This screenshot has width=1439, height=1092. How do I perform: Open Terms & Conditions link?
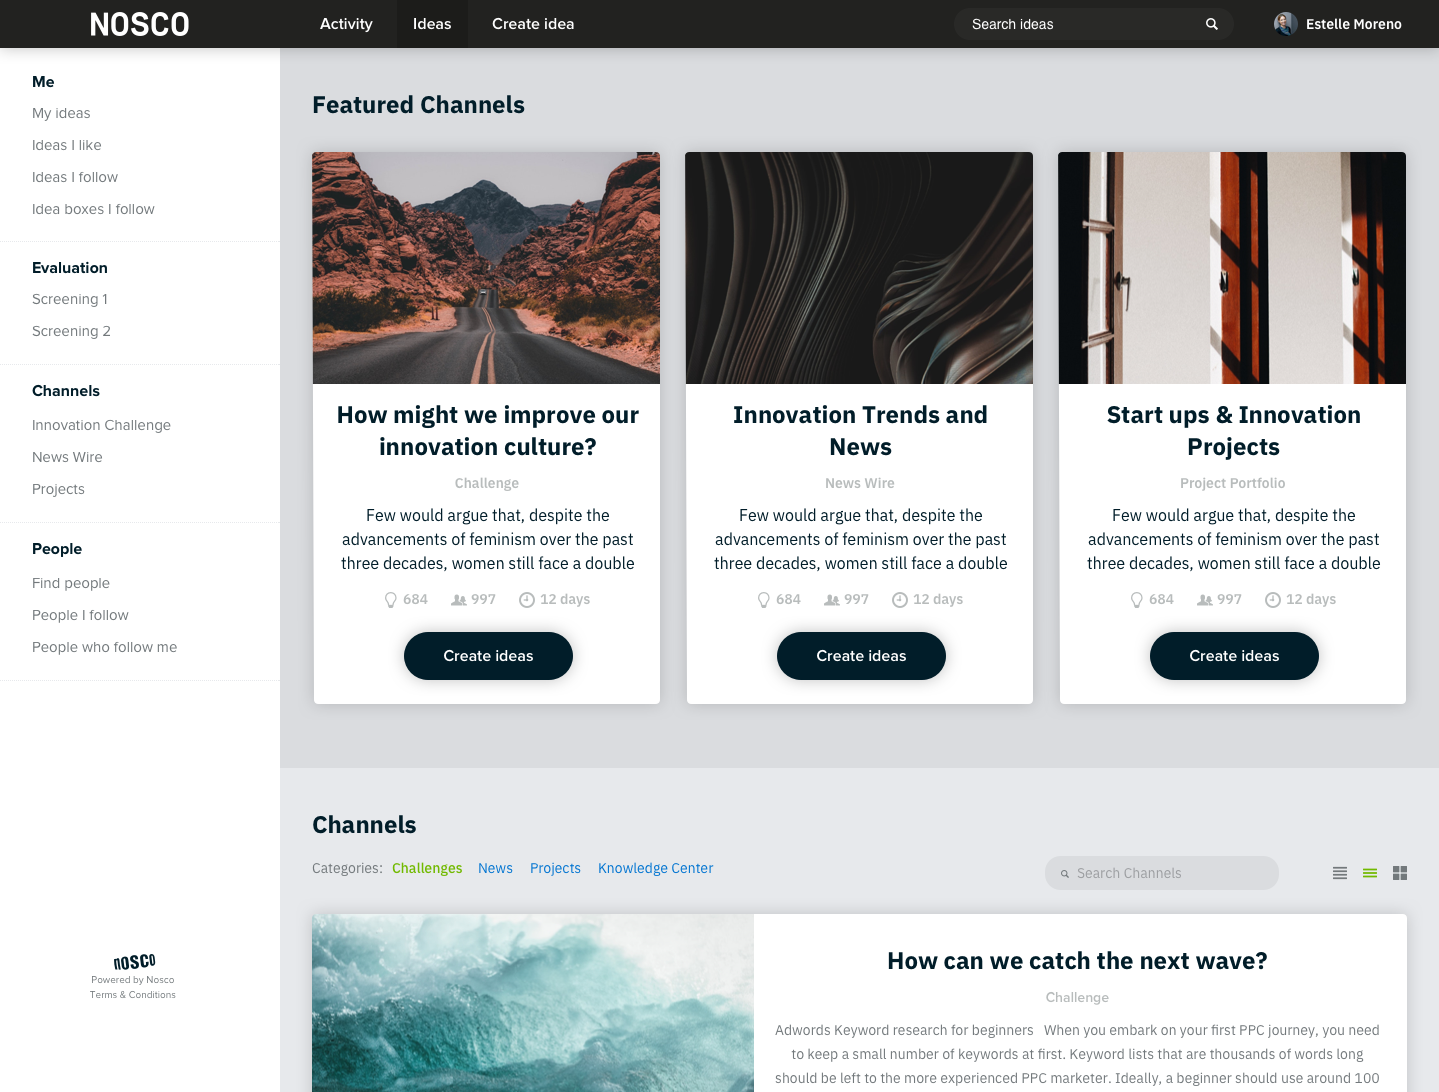pos(132,995)
